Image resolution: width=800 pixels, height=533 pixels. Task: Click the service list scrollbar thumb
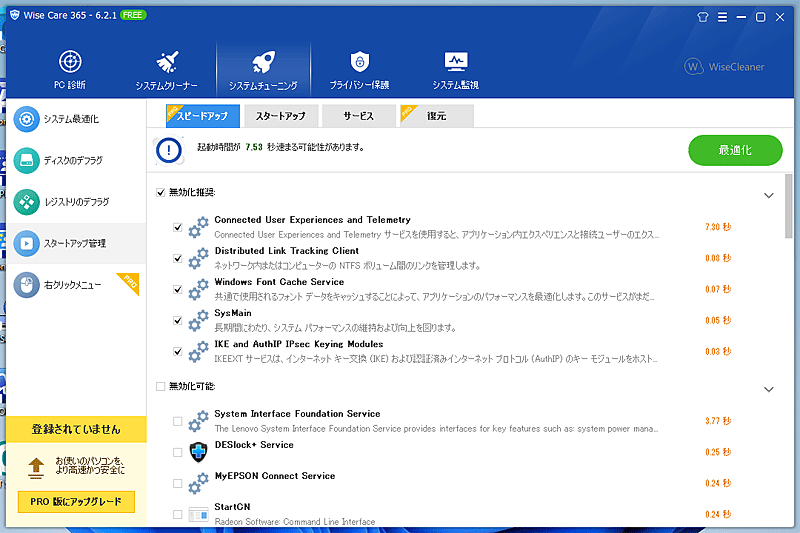coord(789,206)
